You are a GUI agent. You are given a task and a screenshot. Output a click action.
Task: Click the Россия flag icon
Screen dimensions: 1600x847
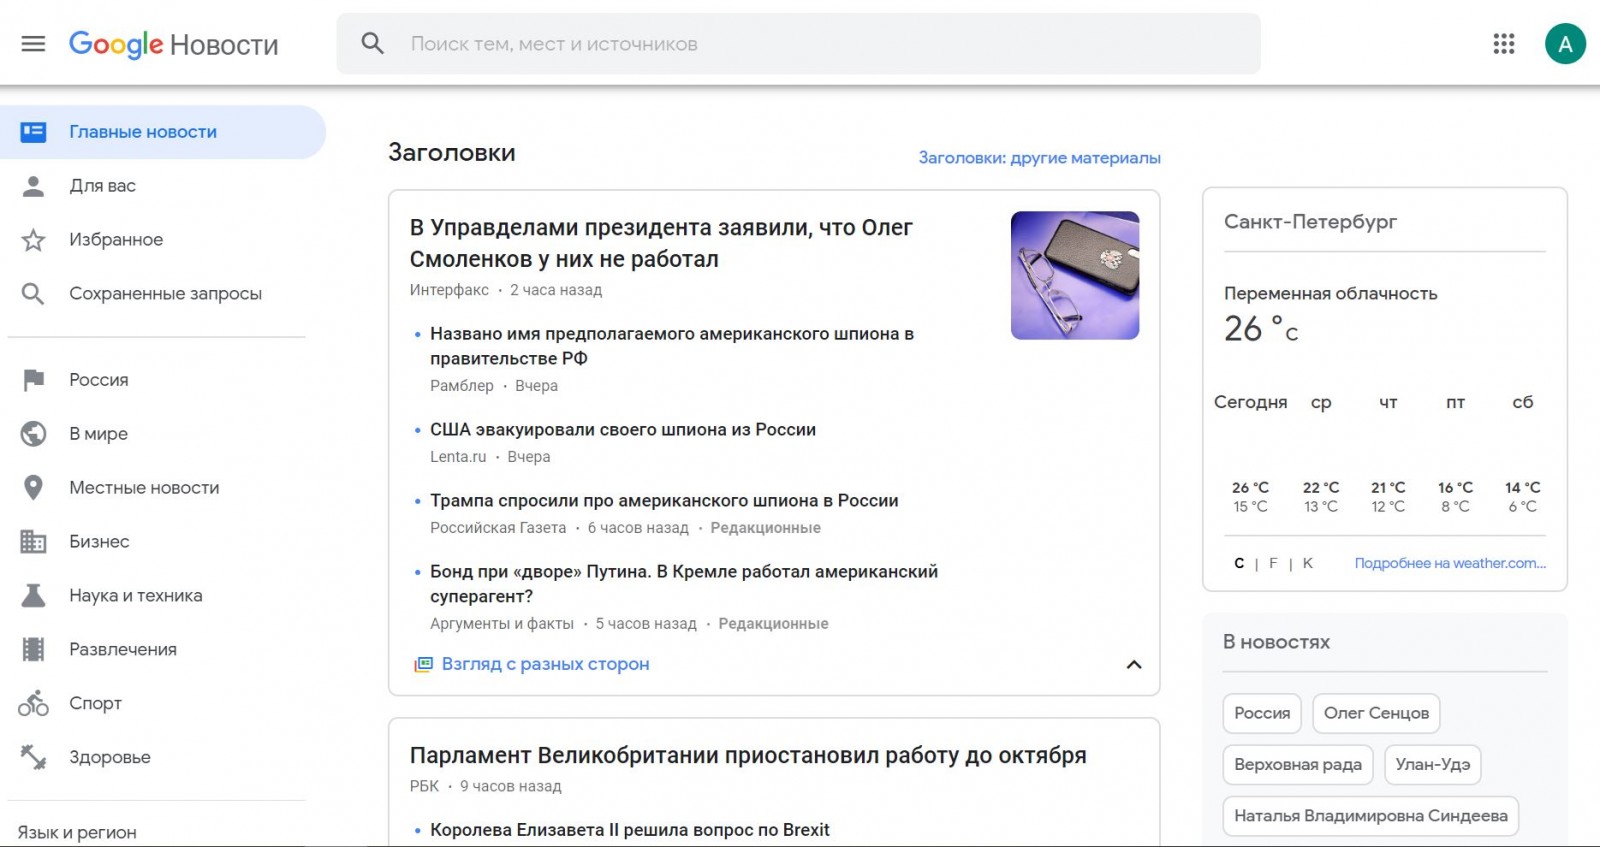[x=33, y=380]
